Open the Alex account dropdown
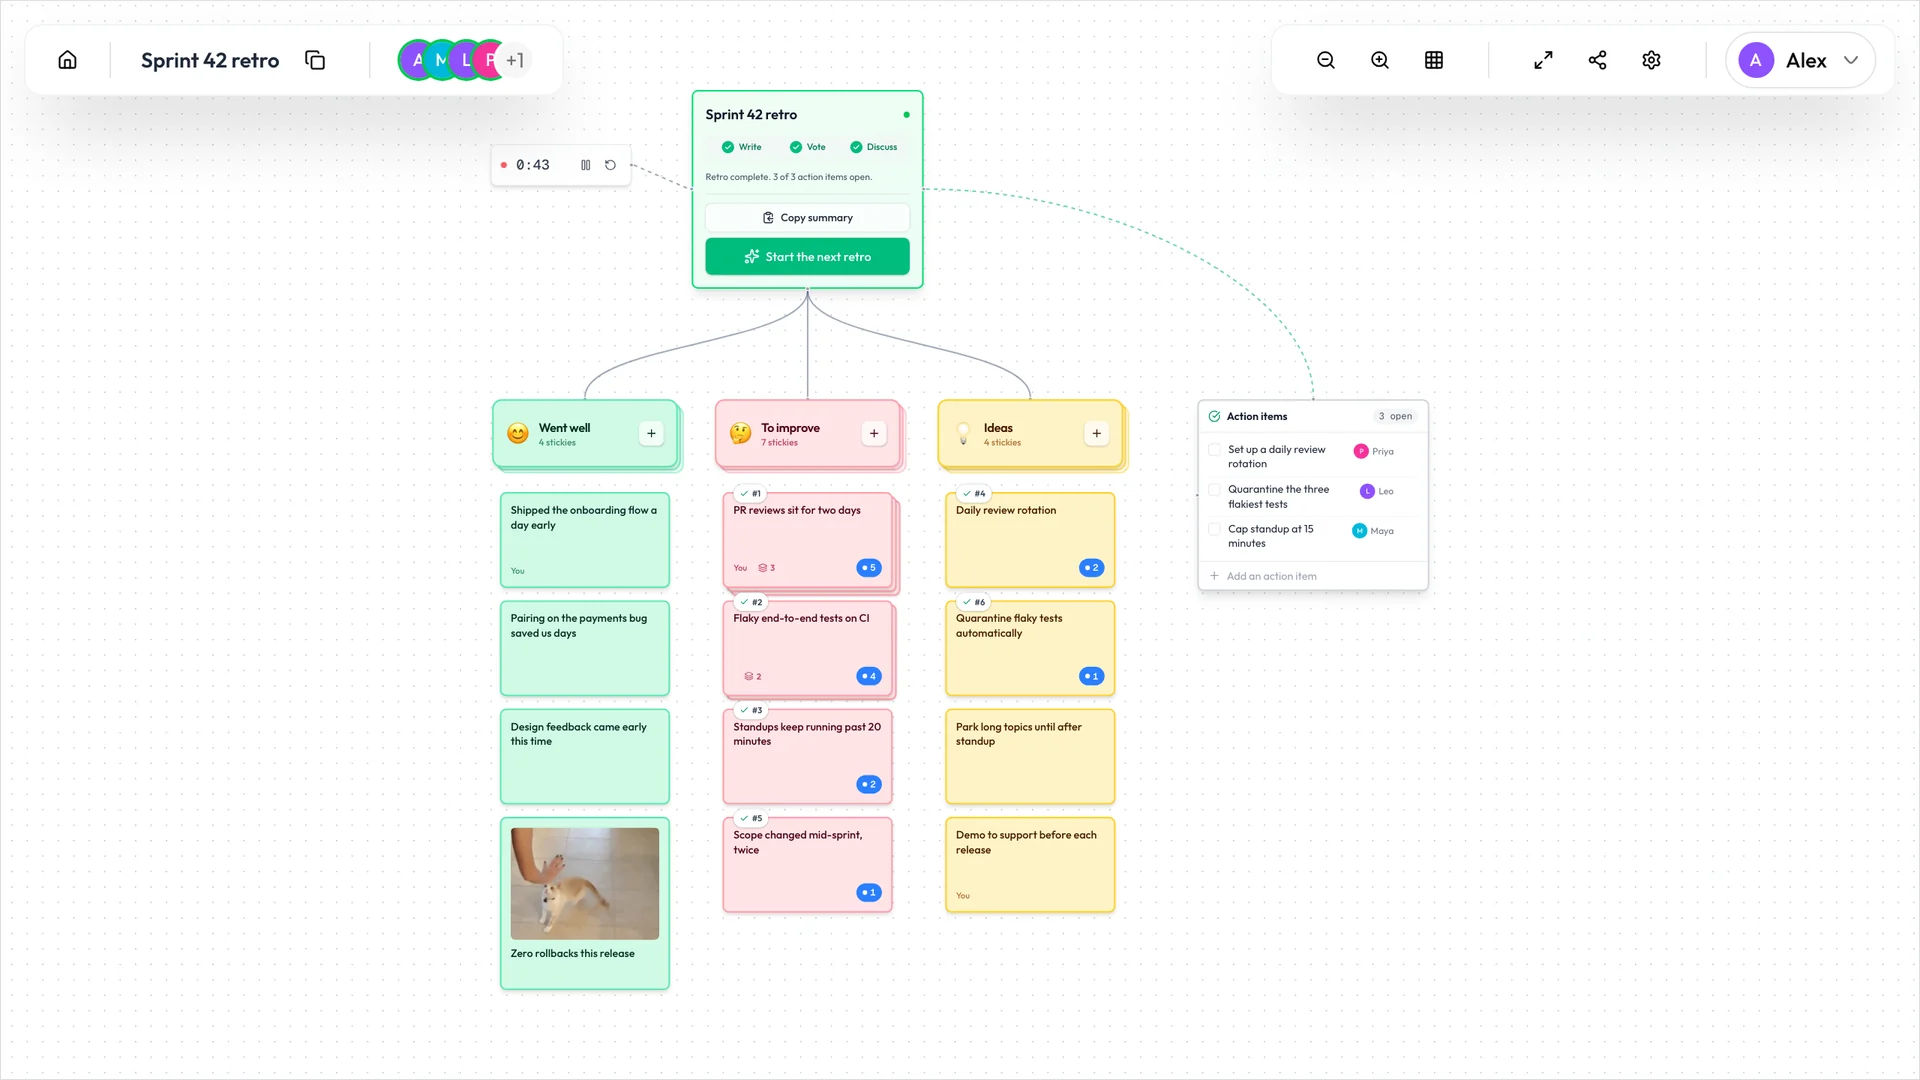Viewport: 1920px width, 1080px height. point(1800,60)
